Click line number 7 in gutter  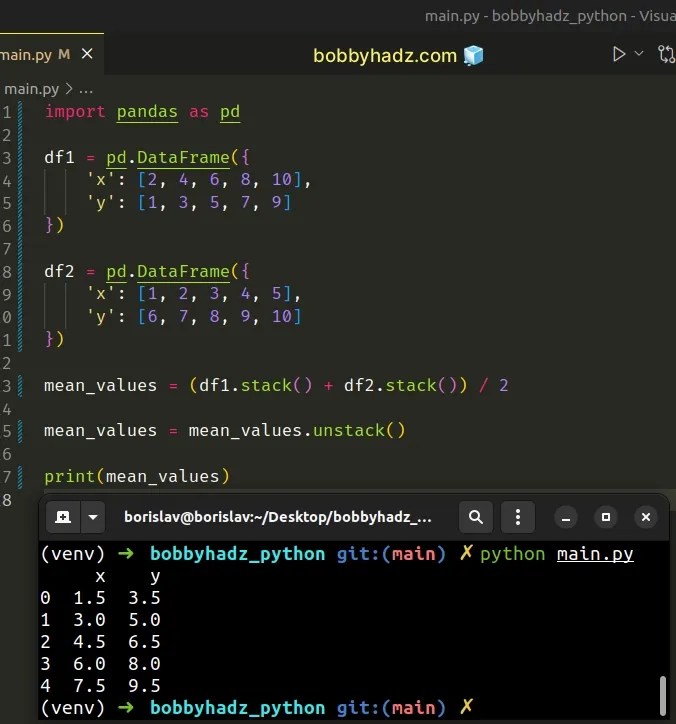point(6,249)
